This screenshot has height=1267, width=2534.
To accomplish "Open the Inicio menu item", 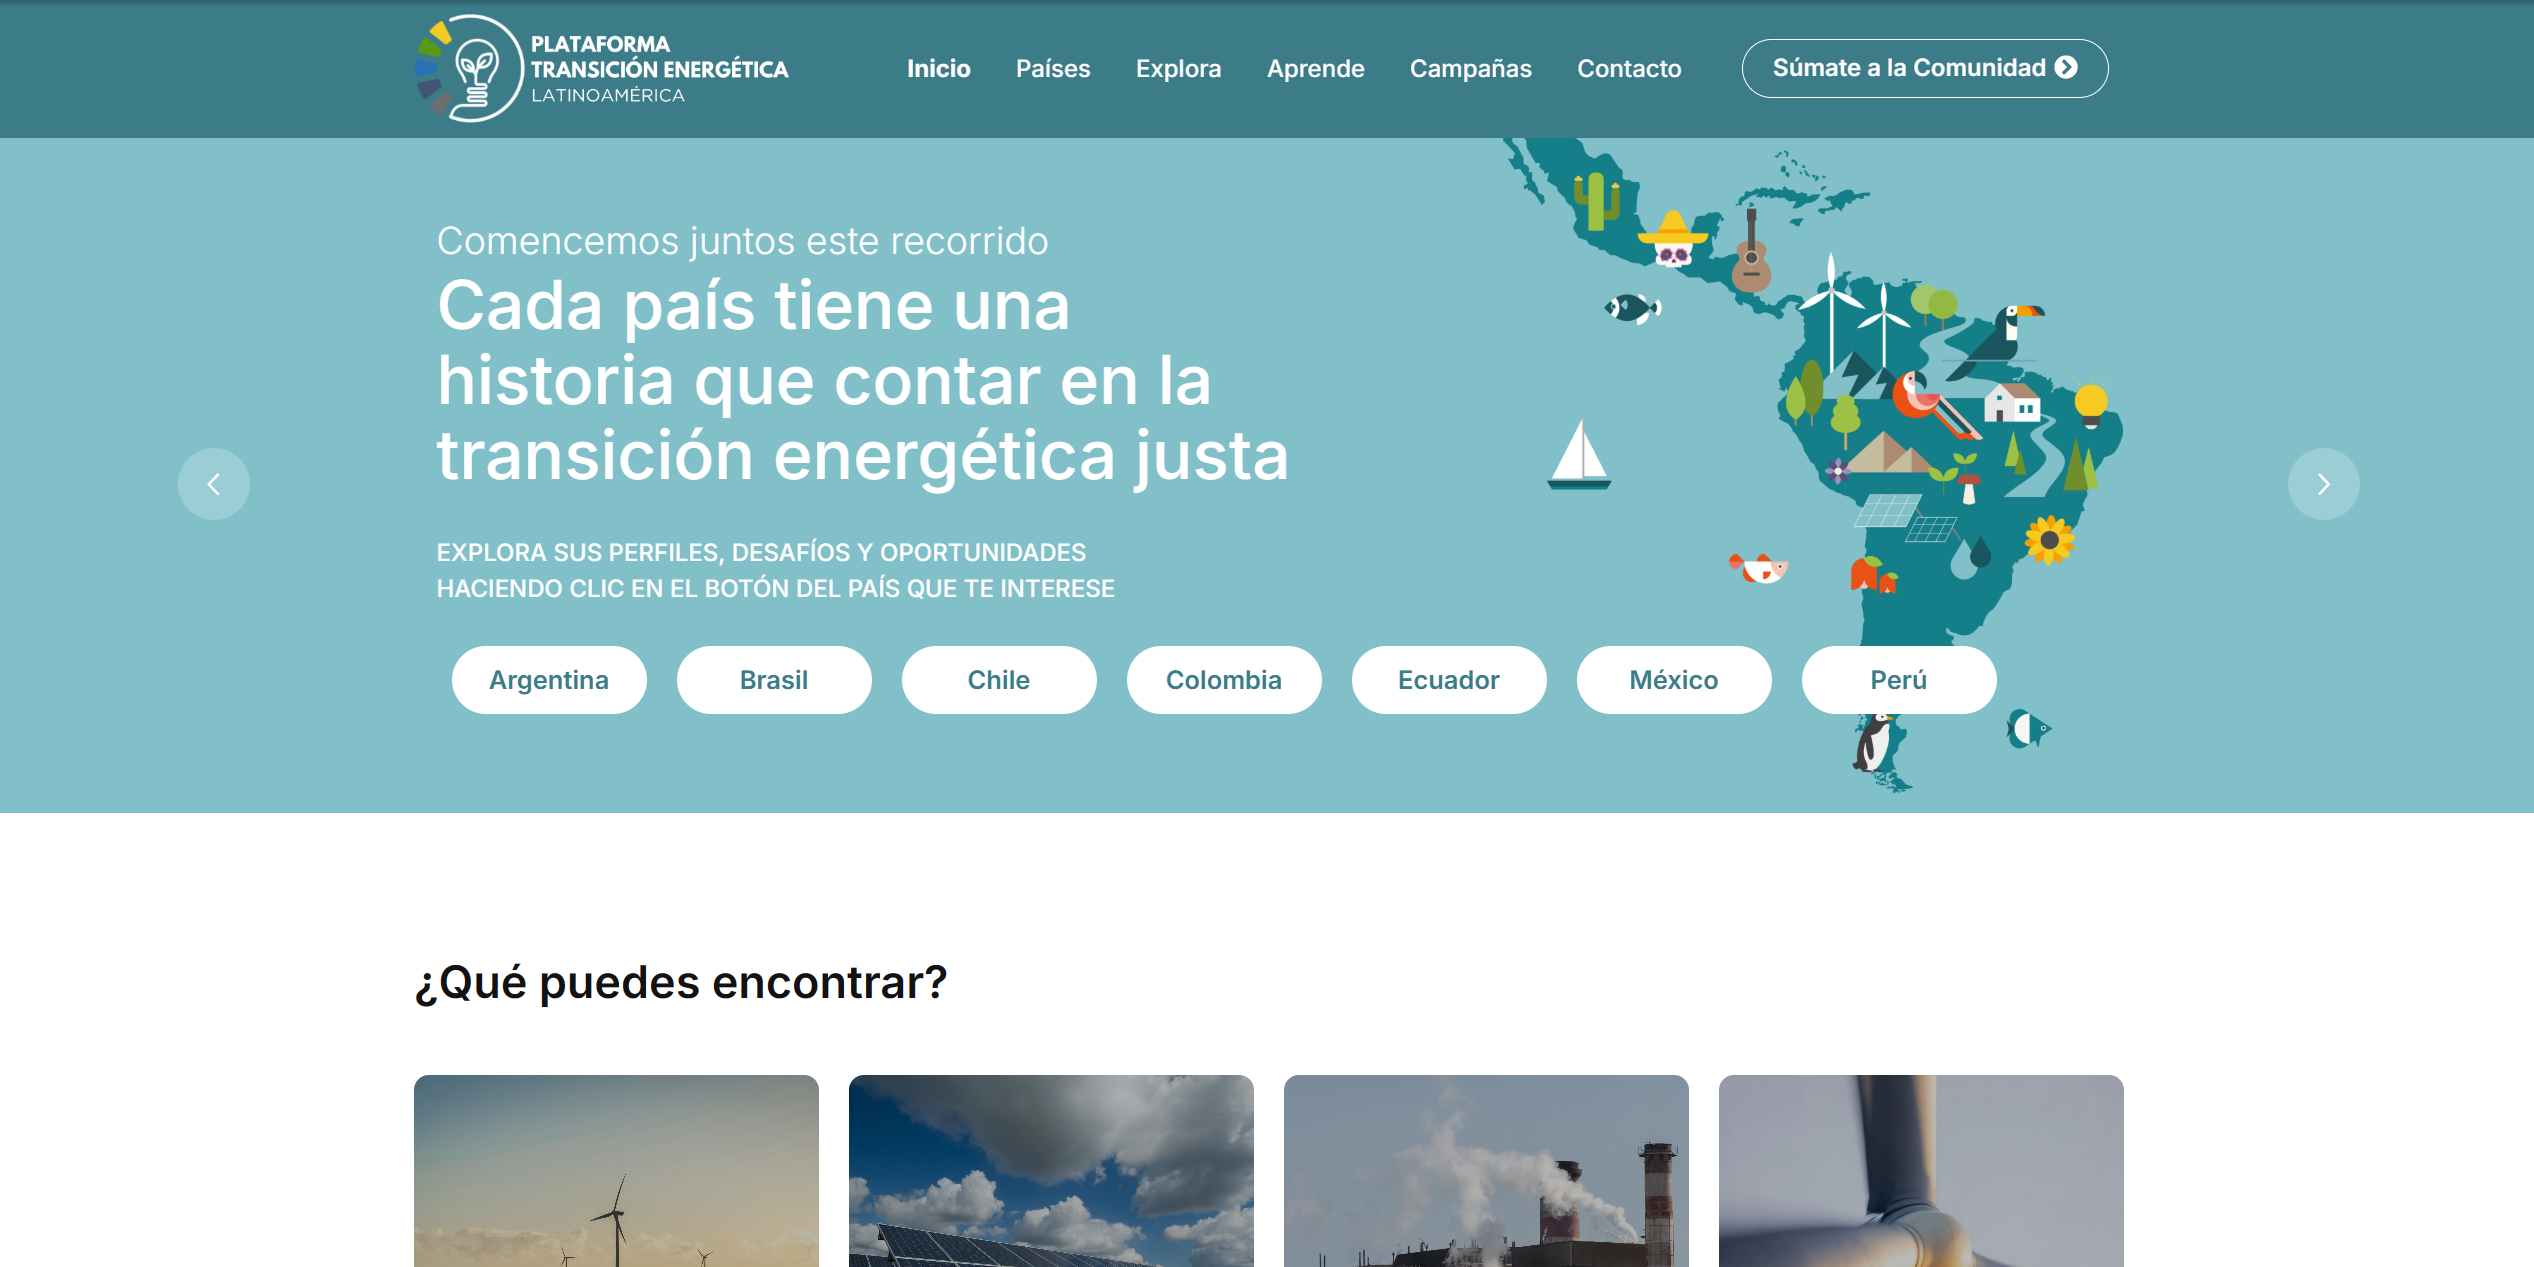I will coord(938,68).
